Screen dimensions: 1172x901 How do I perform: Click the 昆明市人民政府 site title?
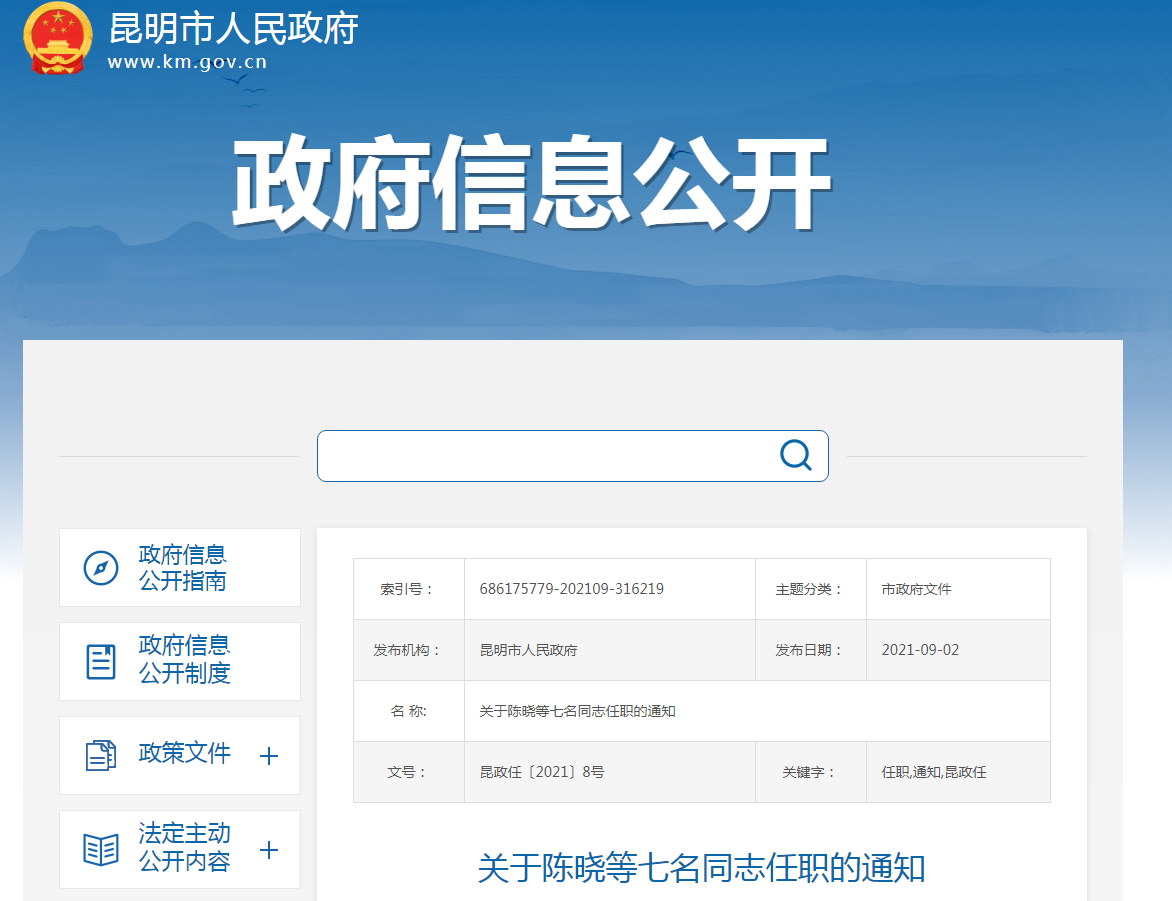pyautogui.click(x=232, y=29)
